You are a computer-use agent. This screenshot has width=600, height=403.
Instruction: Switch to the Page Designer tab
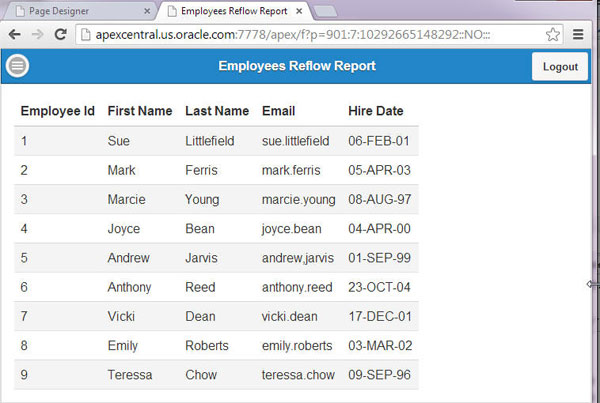pyautogui.click(x=75, y=11)
